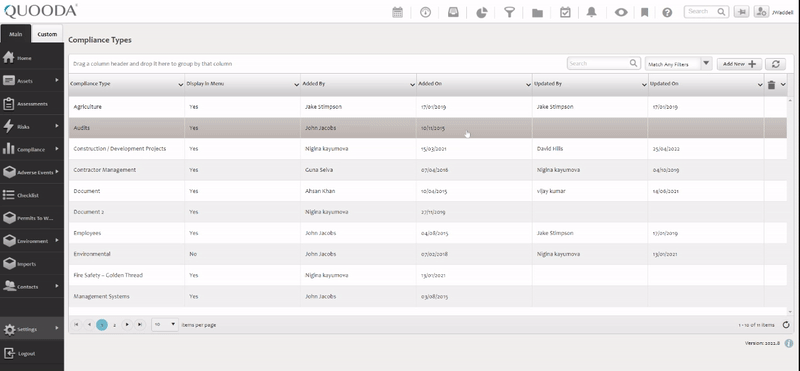This screenshot has width=800, height=371.
Task: Select the Fire Safety – Golden Thread row
Action: click(428, 275)
